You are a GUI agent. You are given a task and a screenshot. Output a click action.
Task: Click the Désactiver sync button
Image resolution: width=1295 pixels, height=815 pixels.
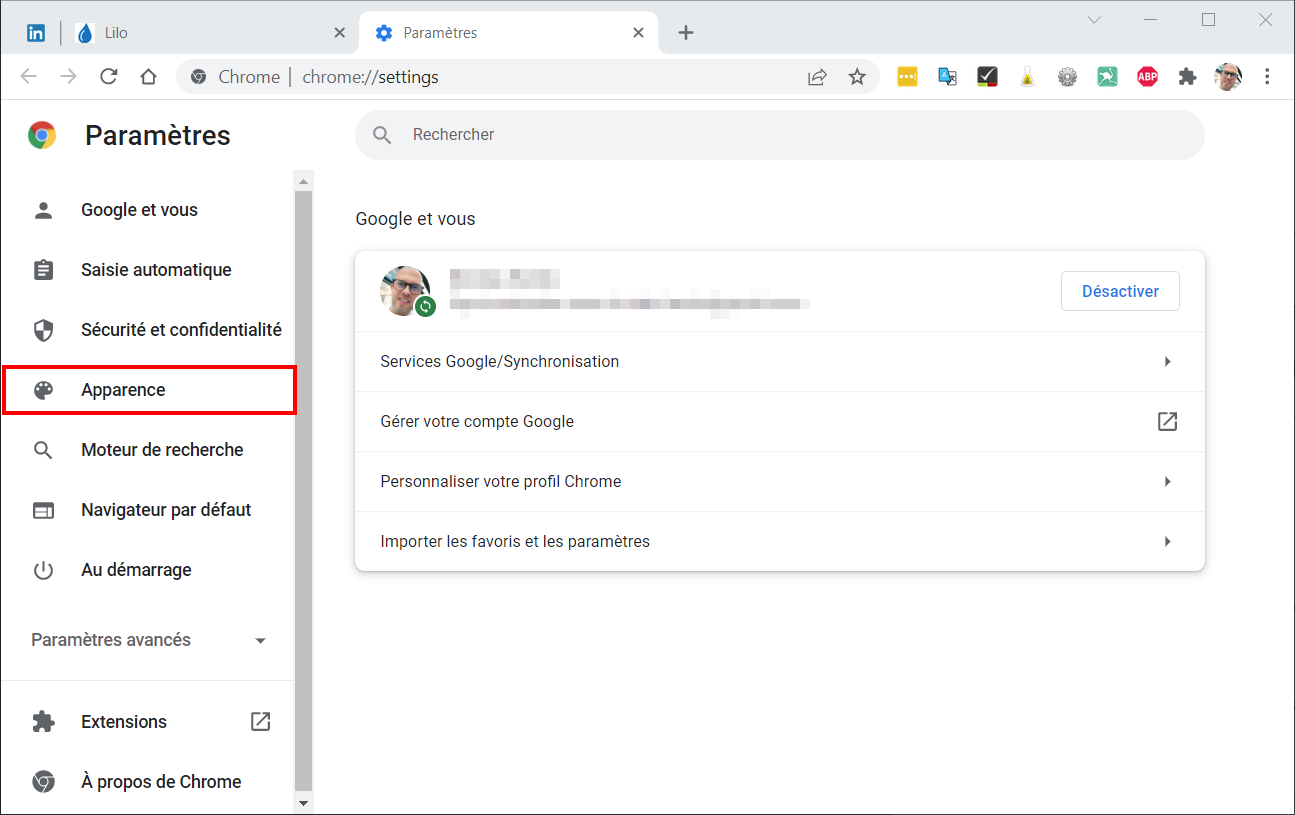click(1120, 291)
